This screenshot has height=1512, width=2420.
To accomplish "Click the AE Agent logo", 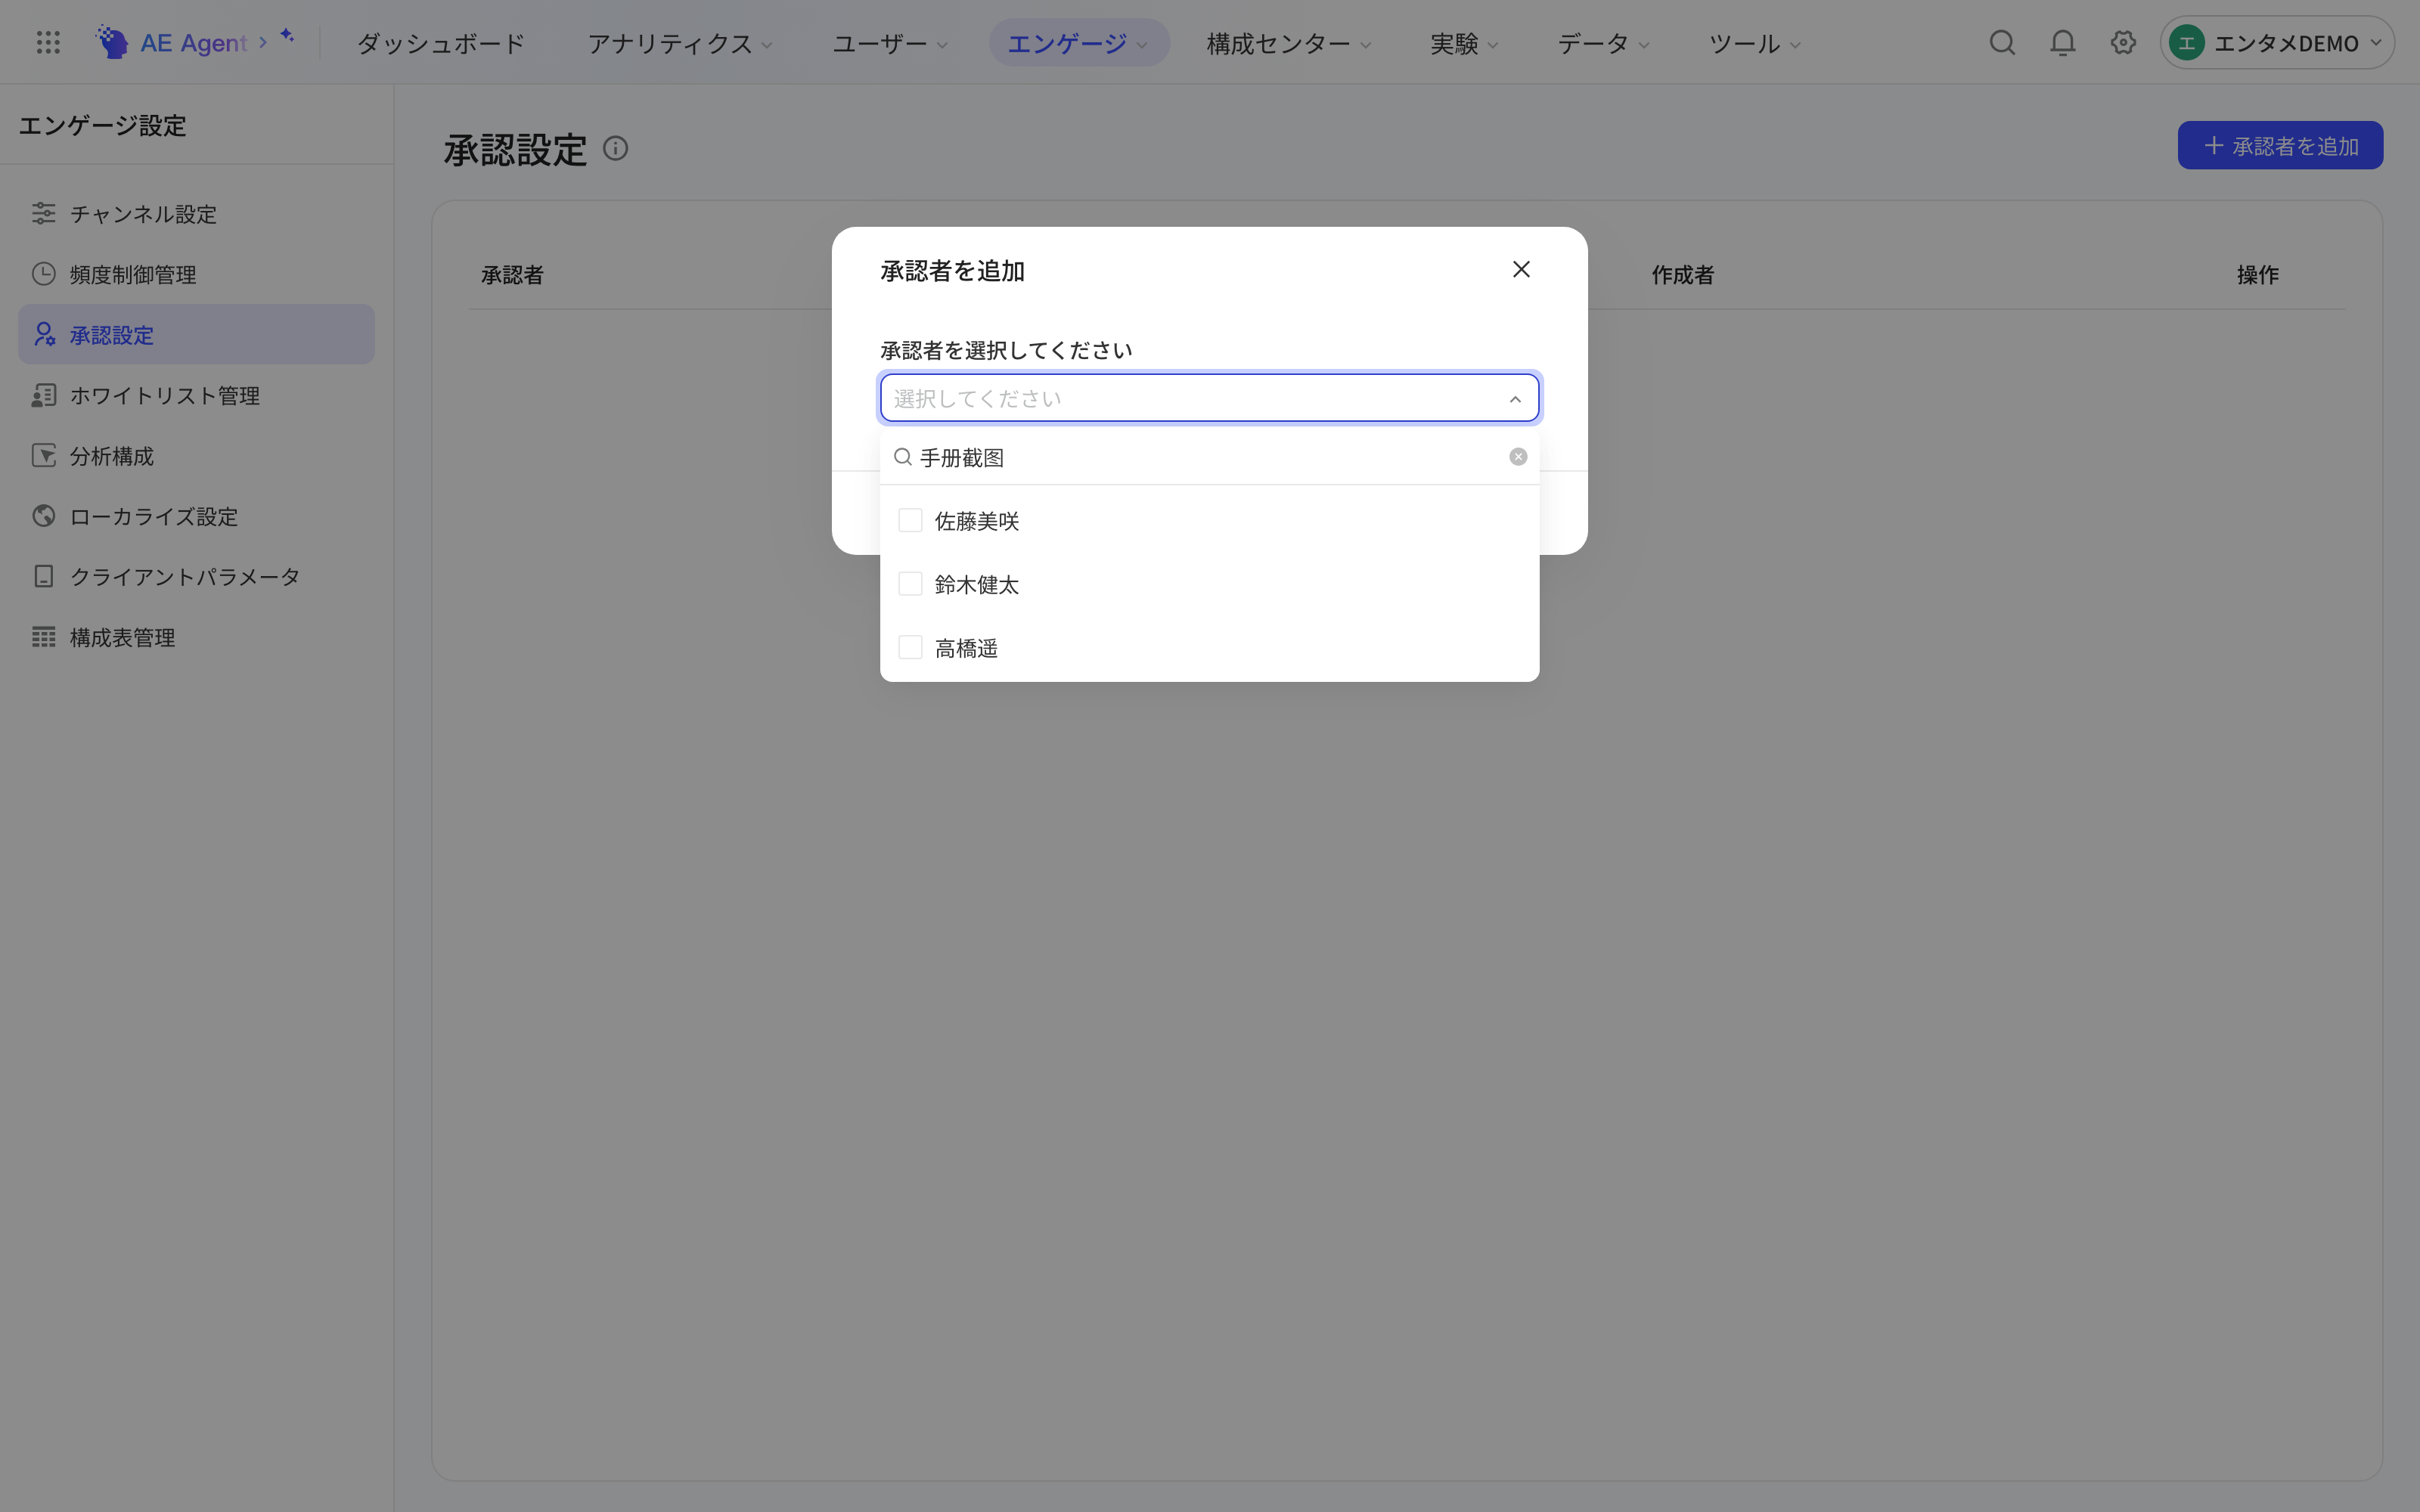I will click(x=171, y=42).
